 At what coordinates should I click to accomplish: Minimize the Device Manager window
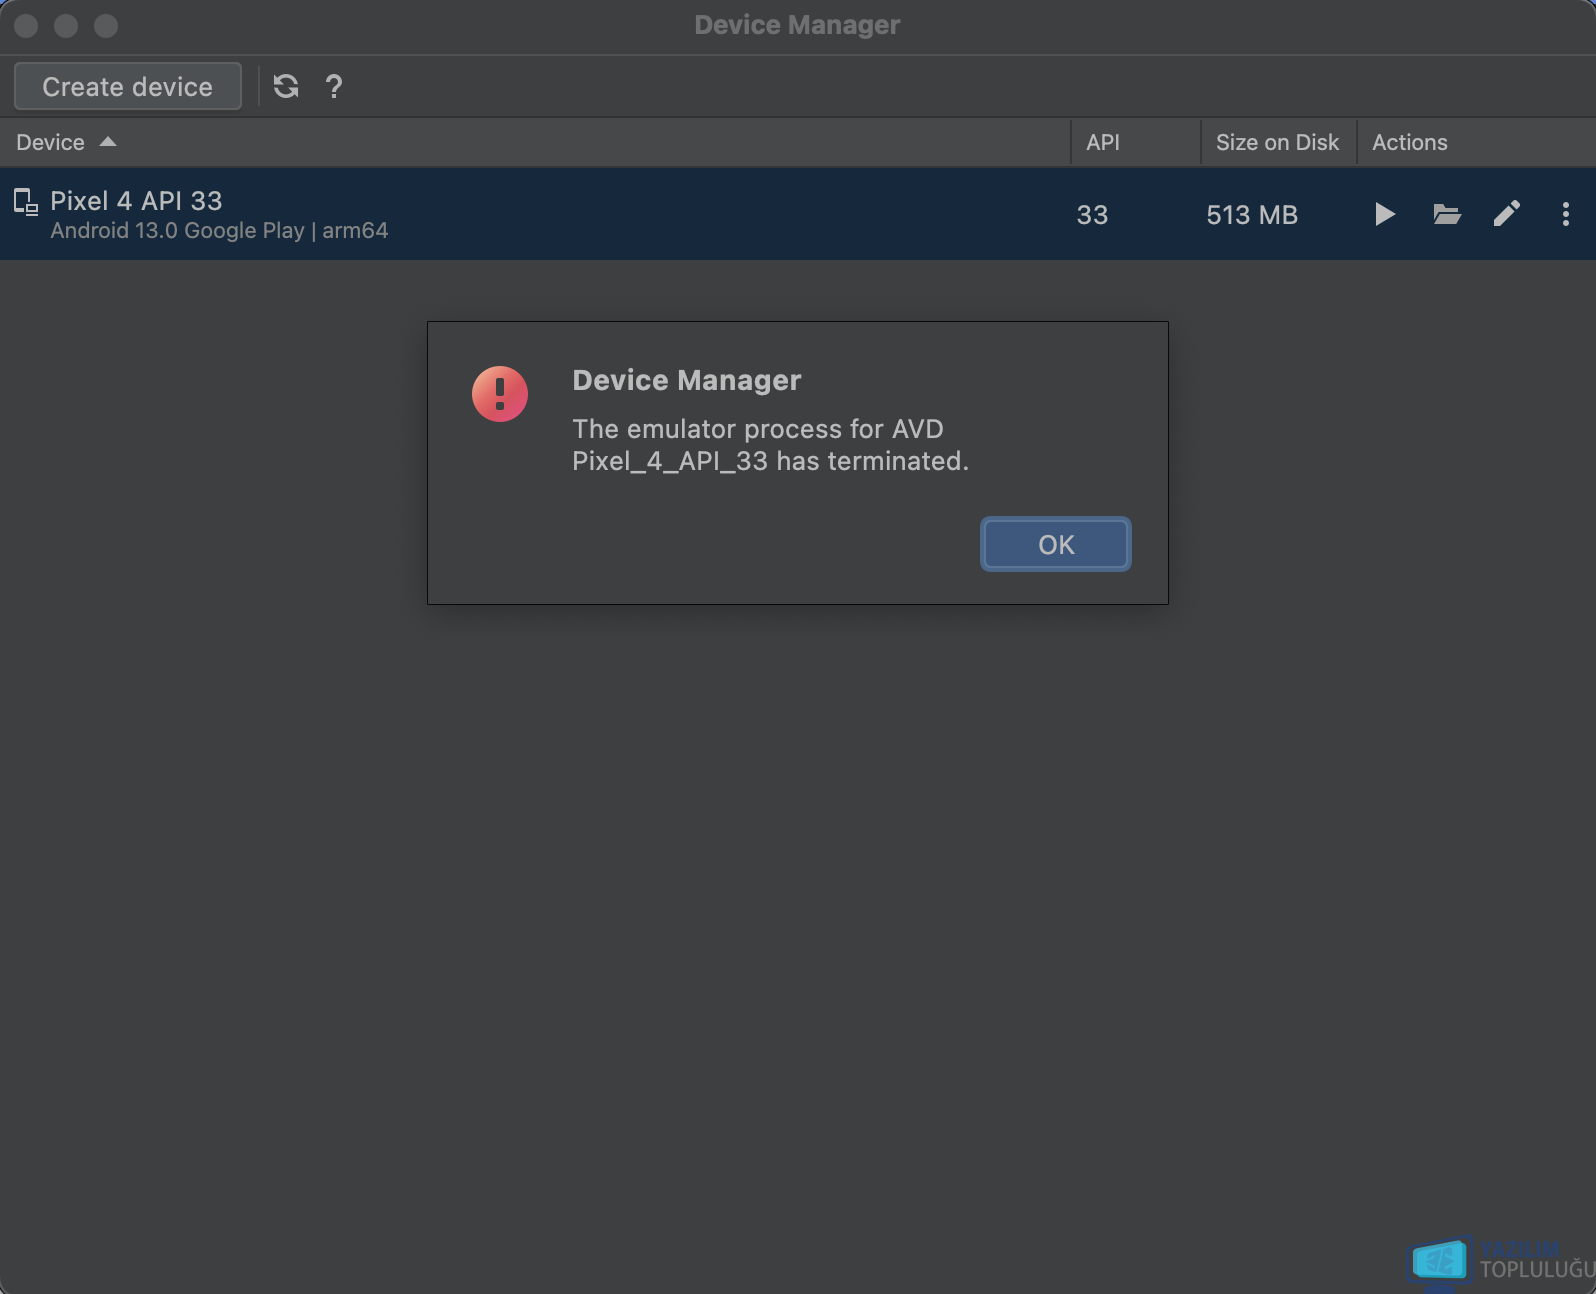[x=66, y=26]
